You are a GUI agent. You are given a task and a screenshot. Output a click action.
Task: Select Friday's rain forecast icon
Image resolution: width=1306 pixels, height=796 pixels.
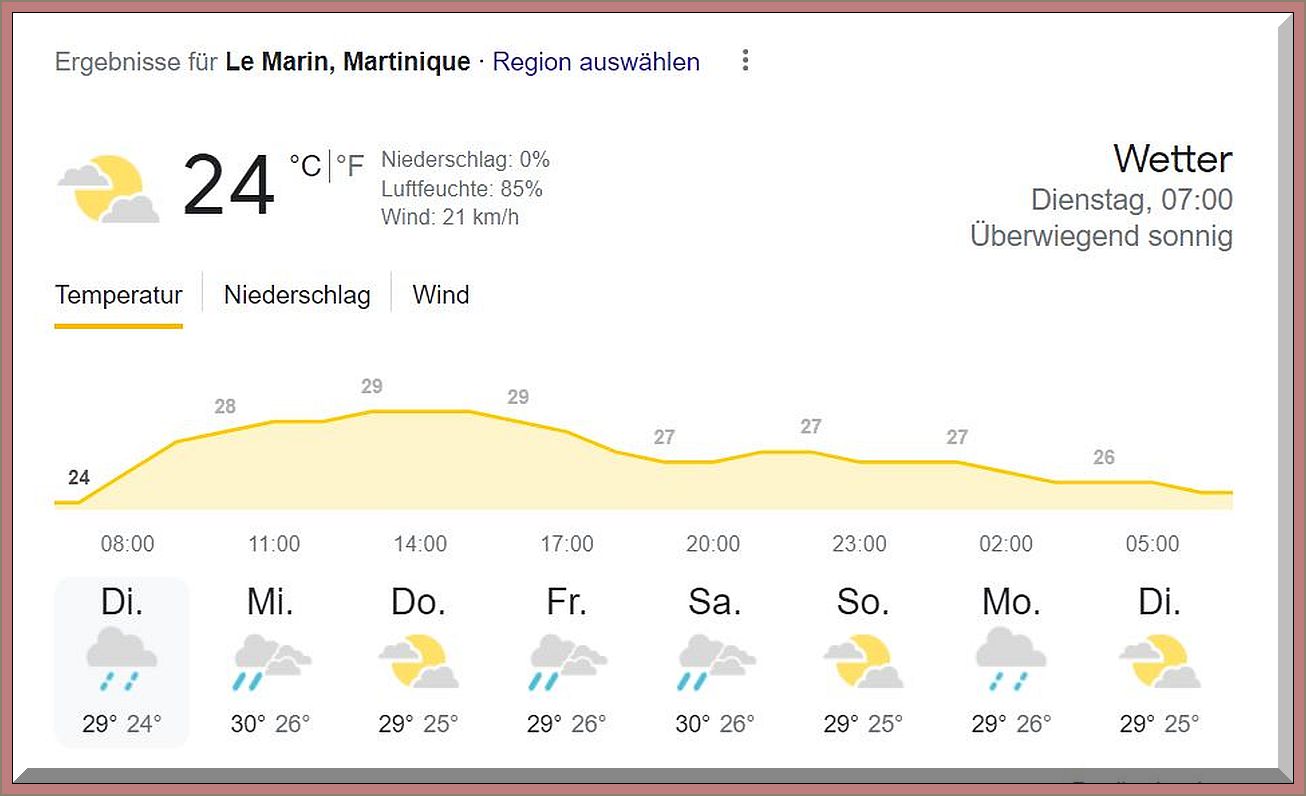[566, 661]
